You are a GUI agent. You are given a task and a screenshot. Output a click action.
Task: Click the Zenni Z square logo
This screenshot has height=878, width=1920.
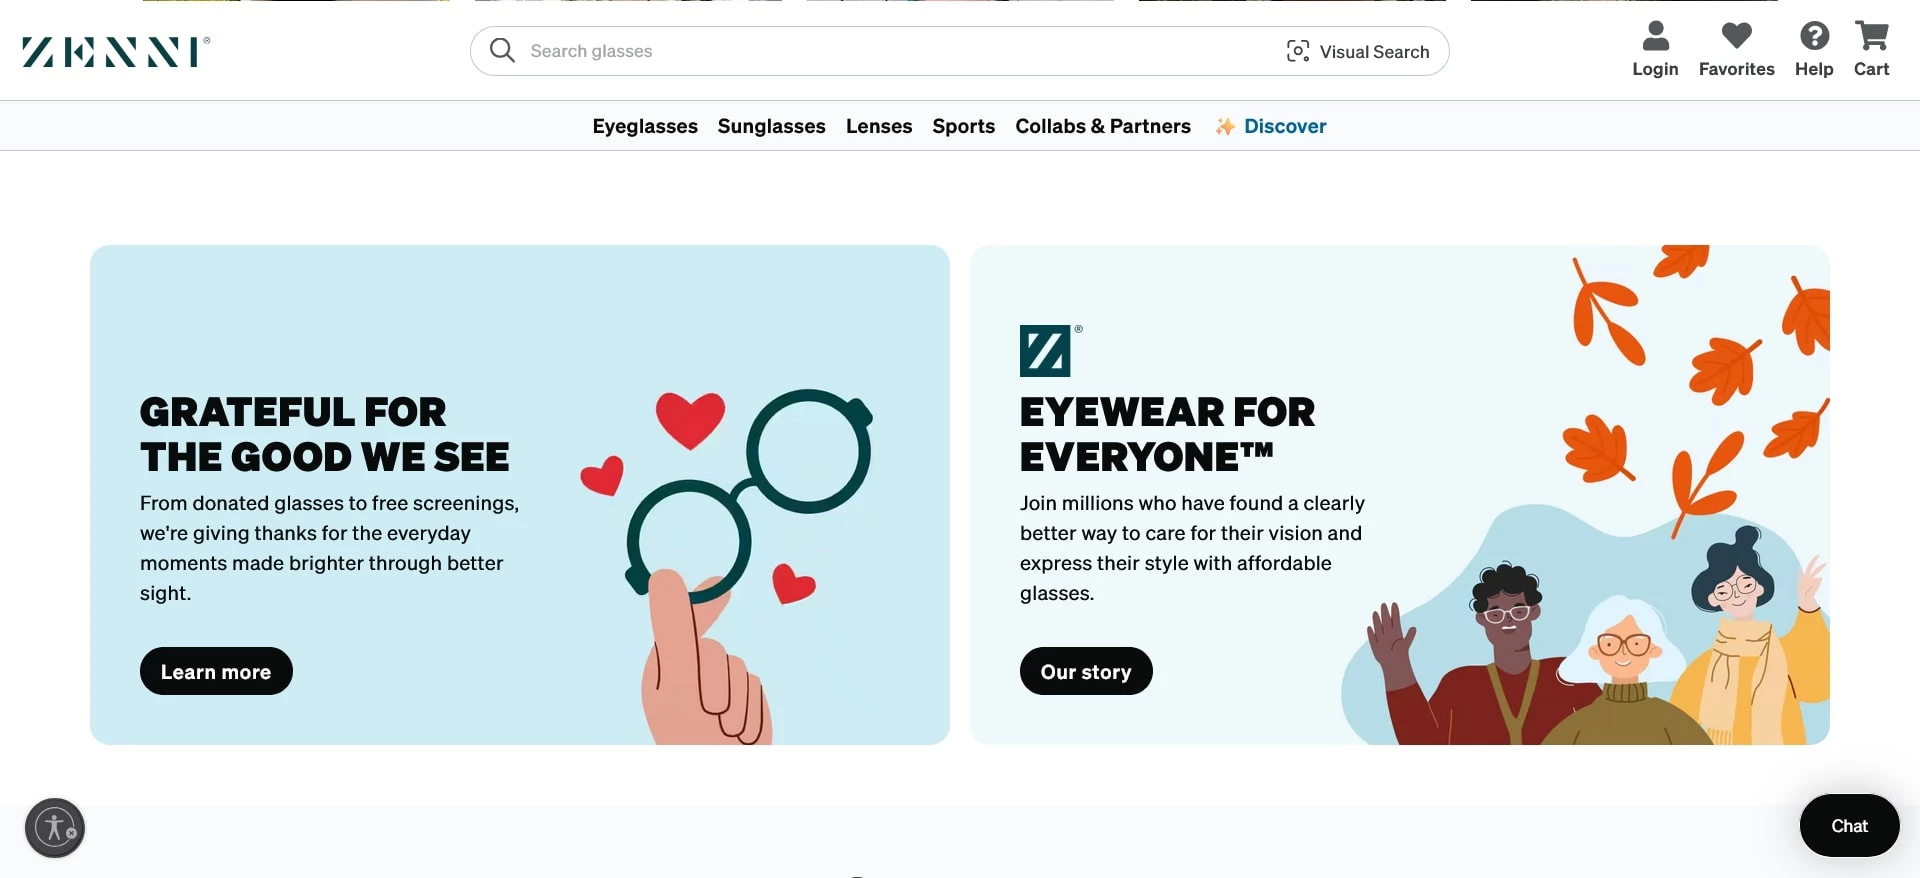pos(1045,351)
